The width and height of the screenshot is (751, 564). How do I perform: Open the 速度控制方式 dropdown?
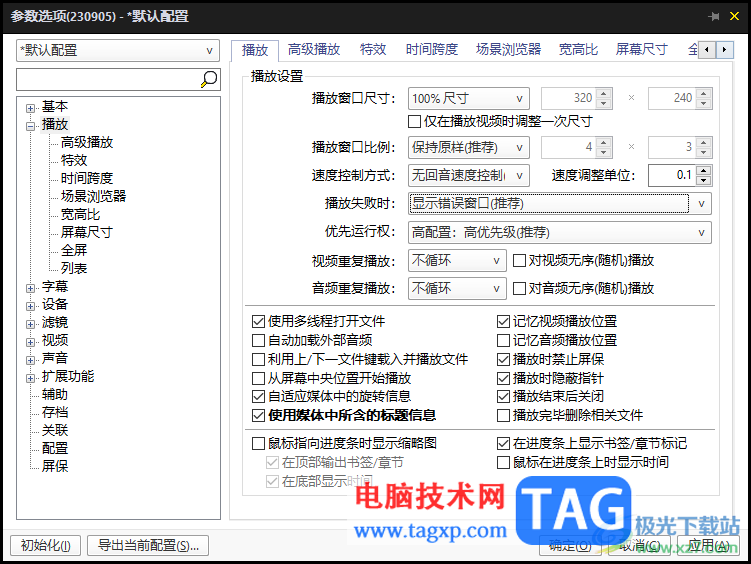click(x=468, y=175)
